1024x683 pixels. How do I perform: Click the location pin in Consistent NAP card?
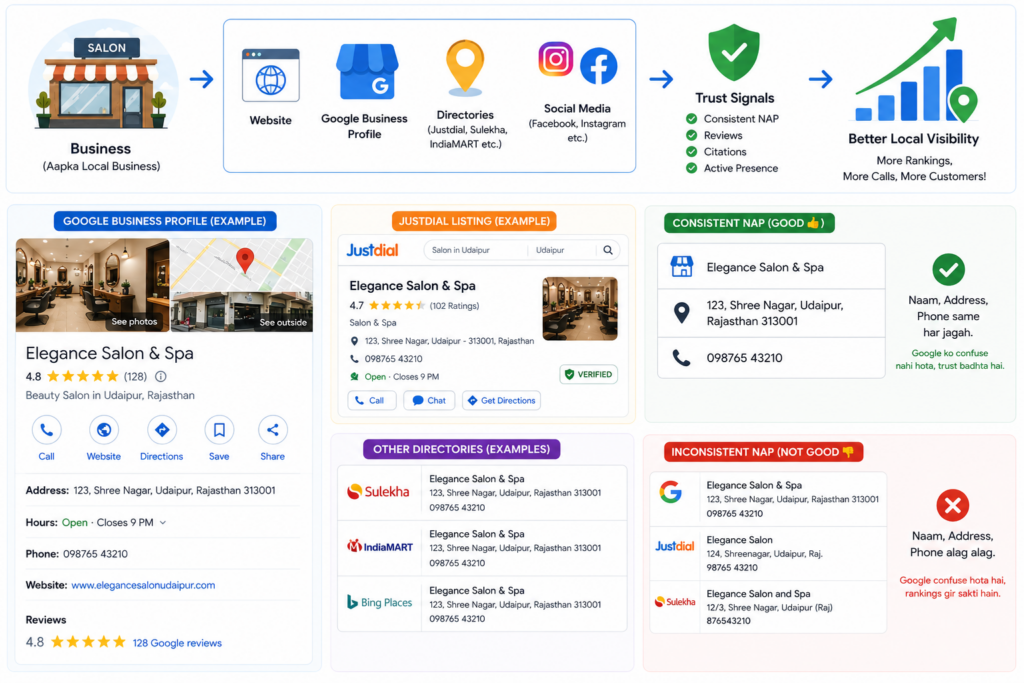[x=681, y=313]
